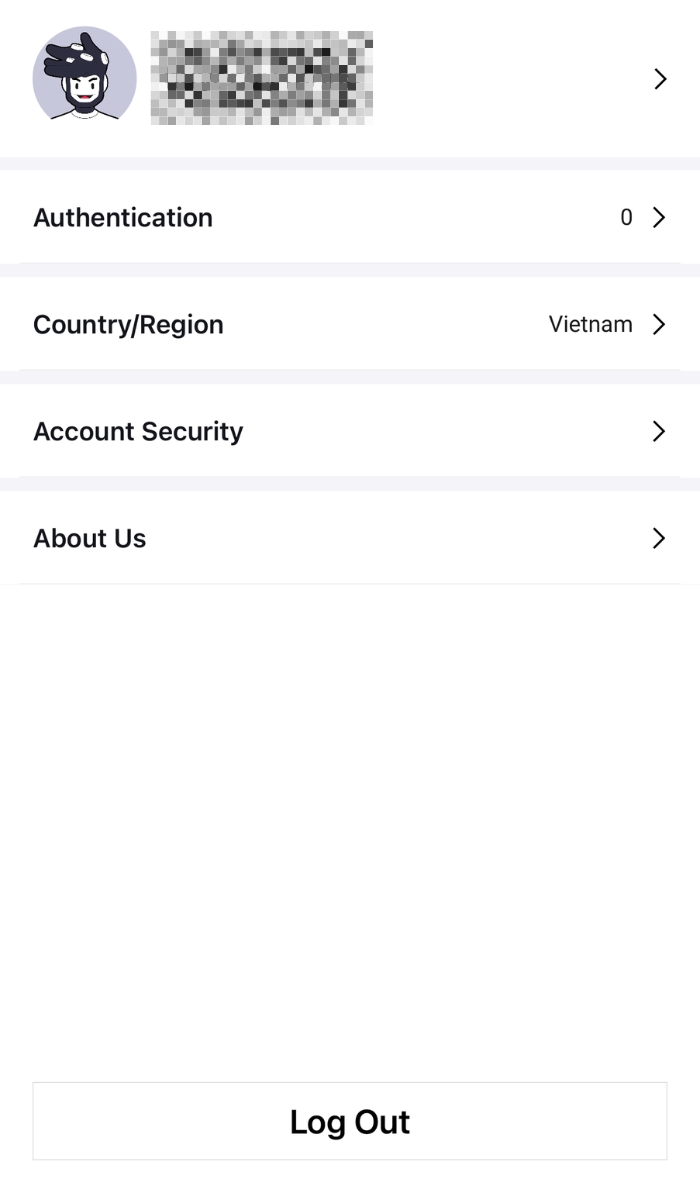700x1200 pixels.
Task: Click the blurred username text
Action: coord(262,78)
